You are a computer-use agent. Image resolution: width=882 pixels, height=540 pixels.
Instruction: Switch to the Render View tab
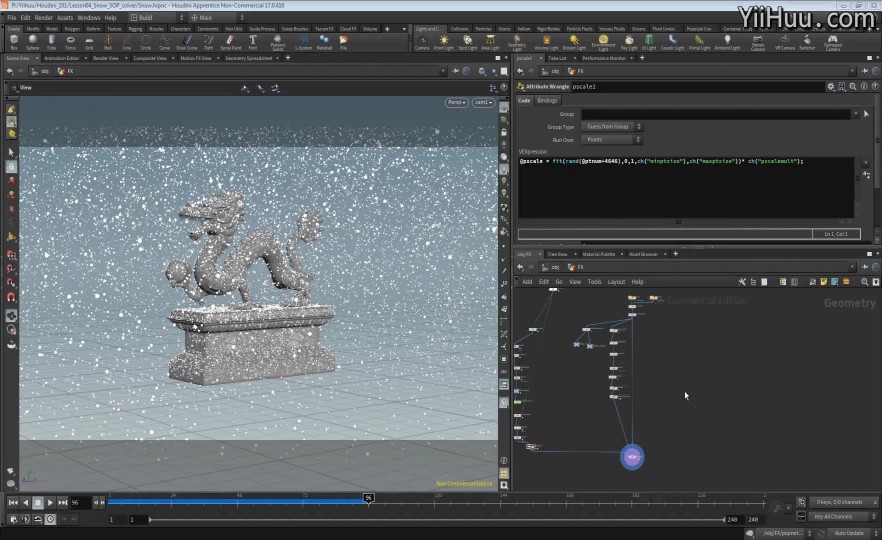tap(106, 58)
